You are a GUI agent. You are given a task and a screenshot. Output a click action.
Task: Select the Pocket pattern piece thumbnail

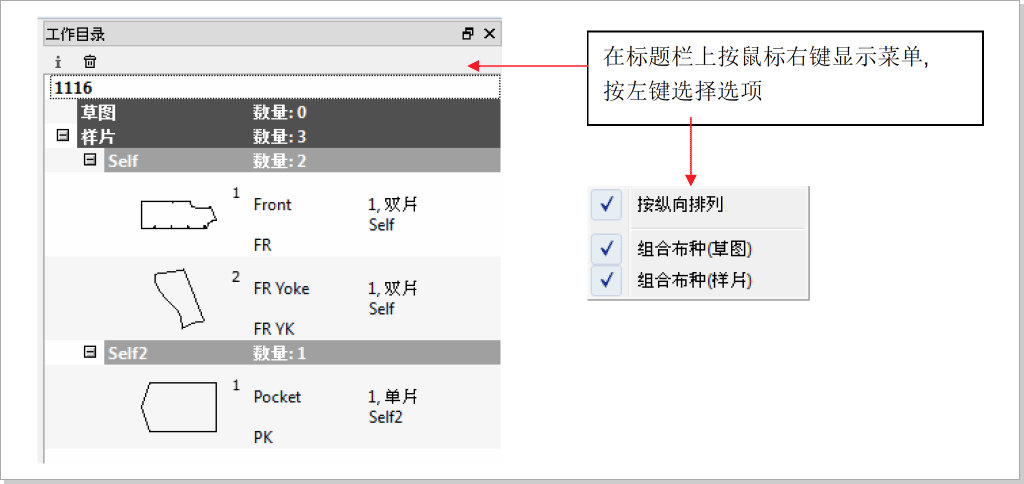tap(179, 406)
